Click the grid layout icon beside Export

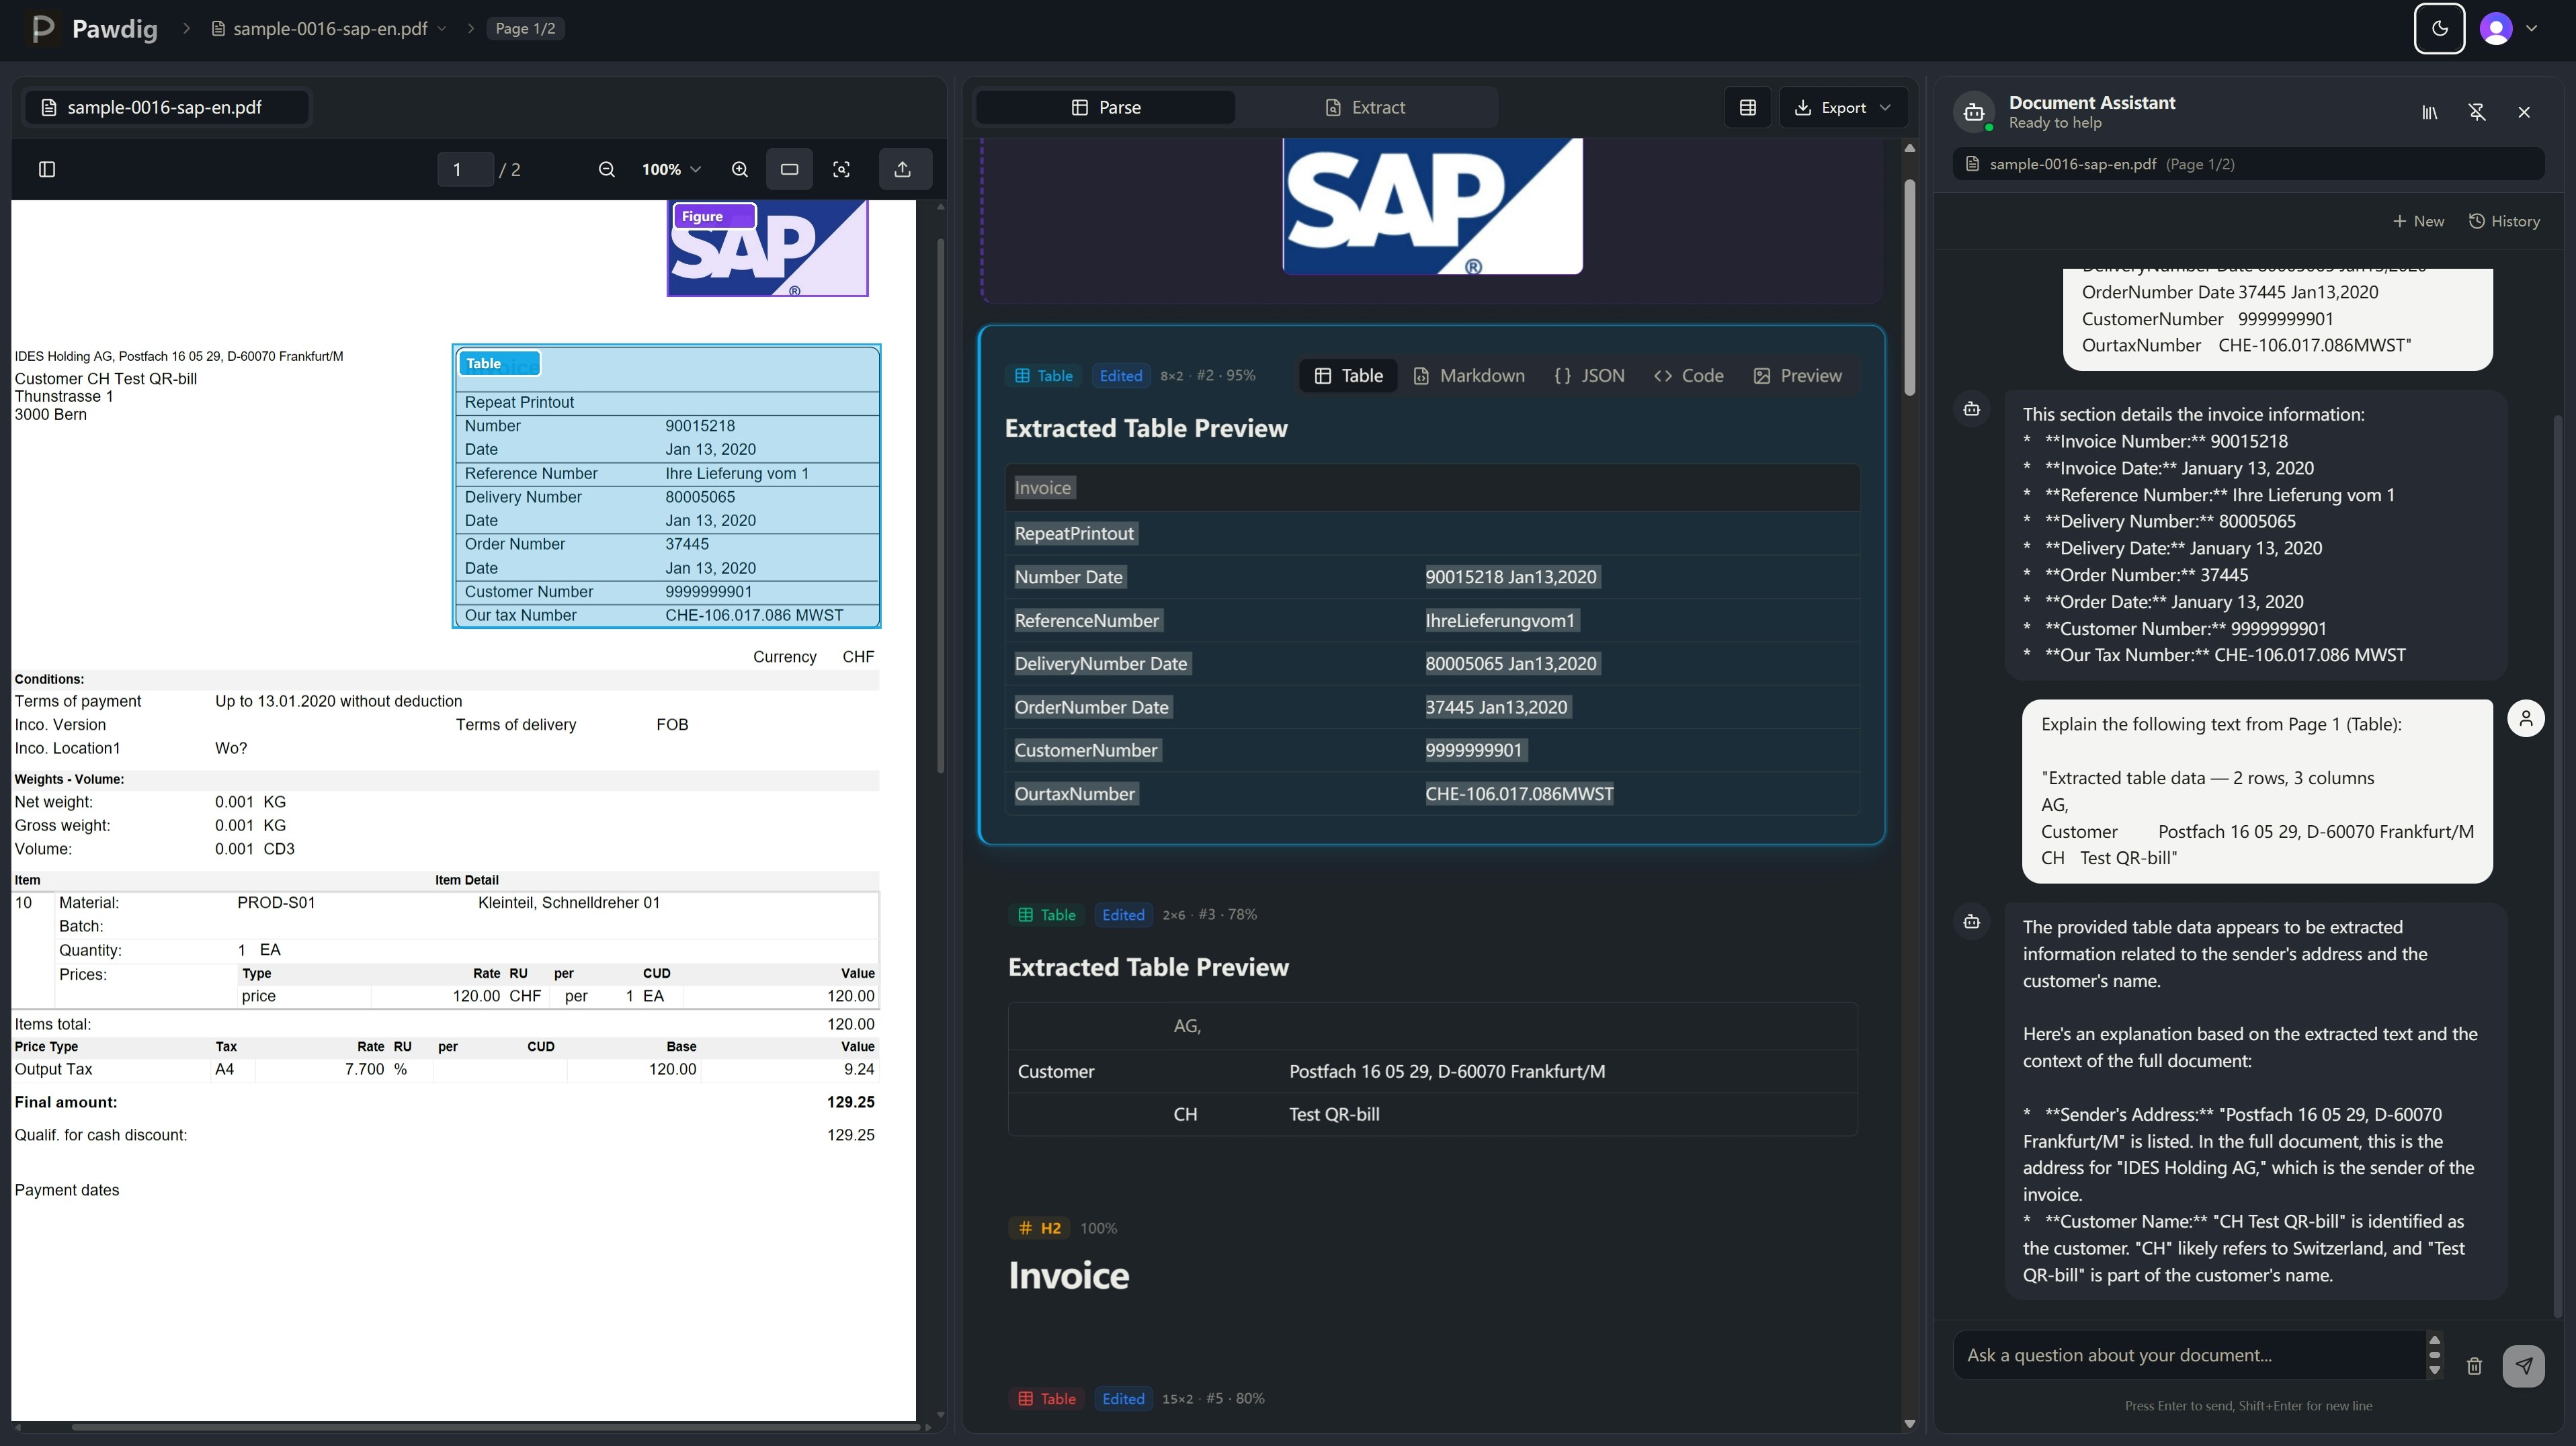coord(1748,107)
